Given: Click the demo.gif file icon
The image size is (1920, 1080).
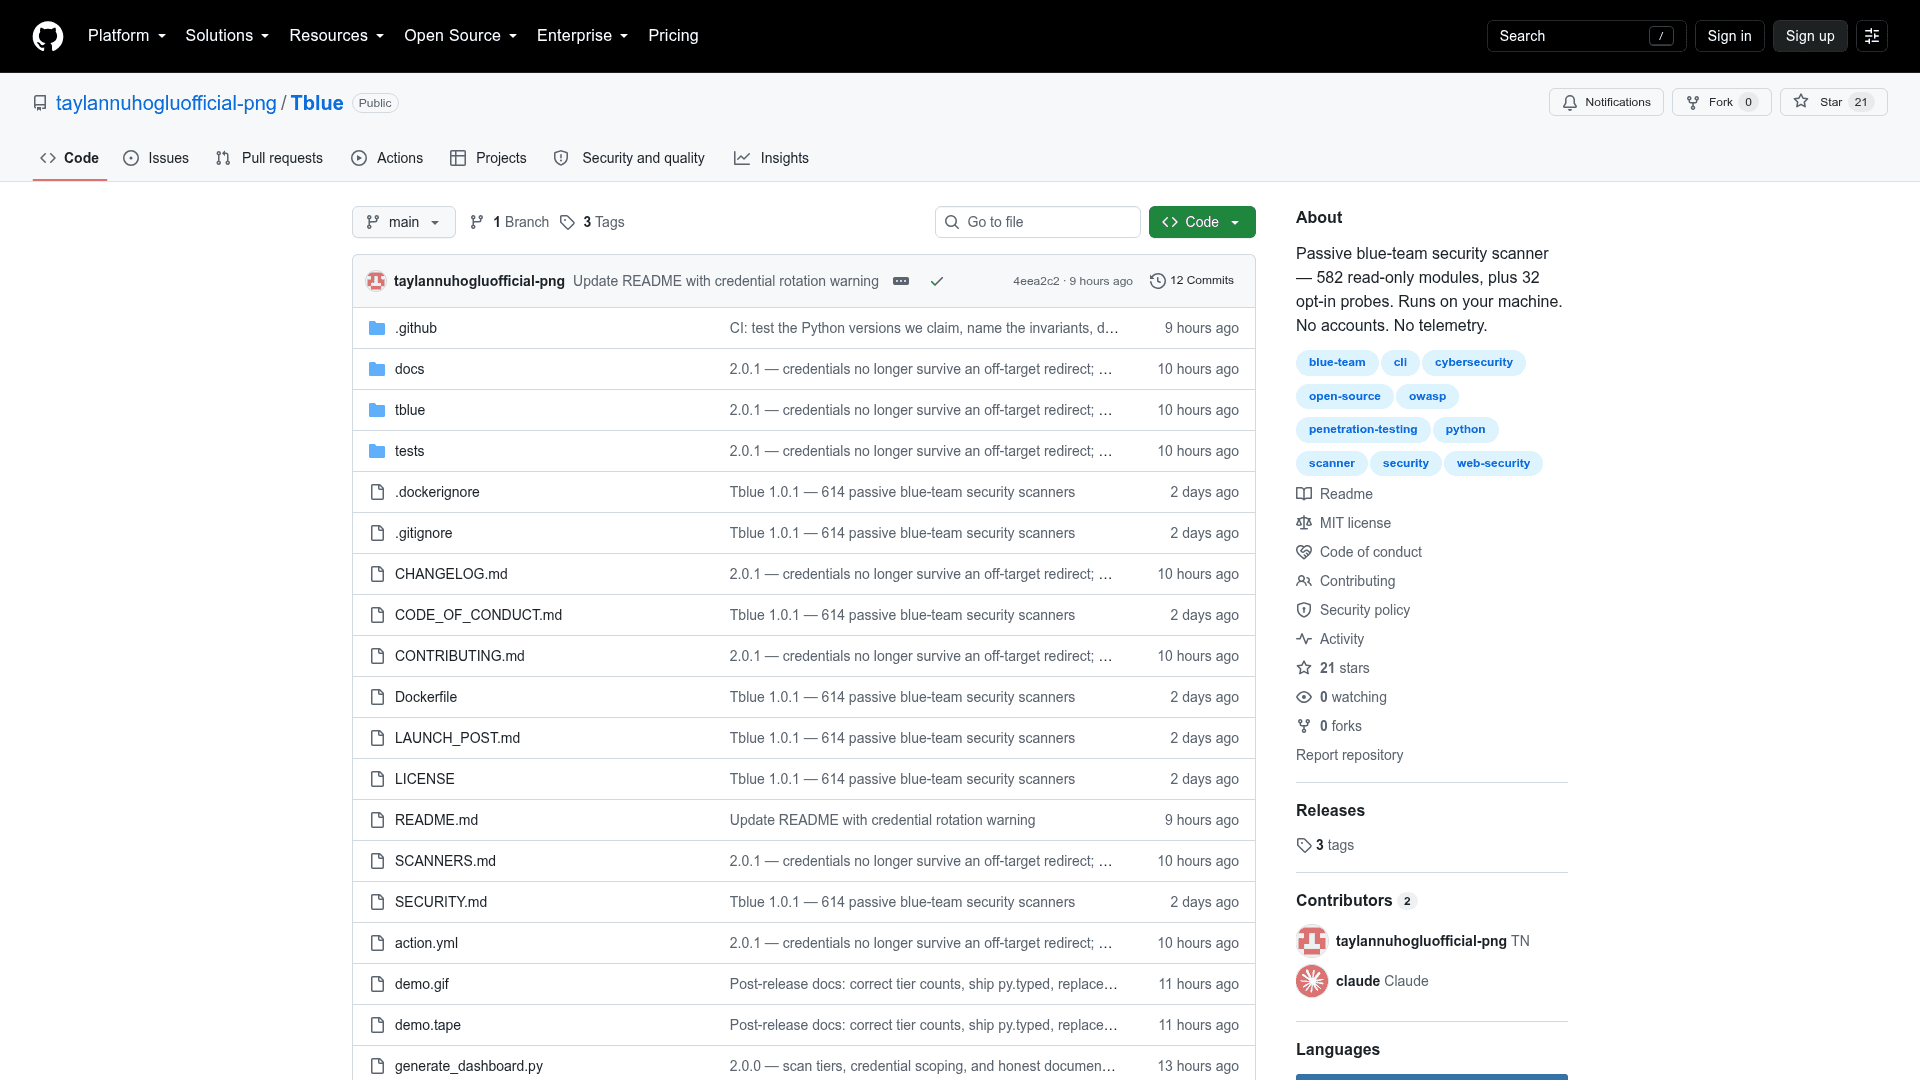Looking at the screenshot, I should (x=377, y=984).
